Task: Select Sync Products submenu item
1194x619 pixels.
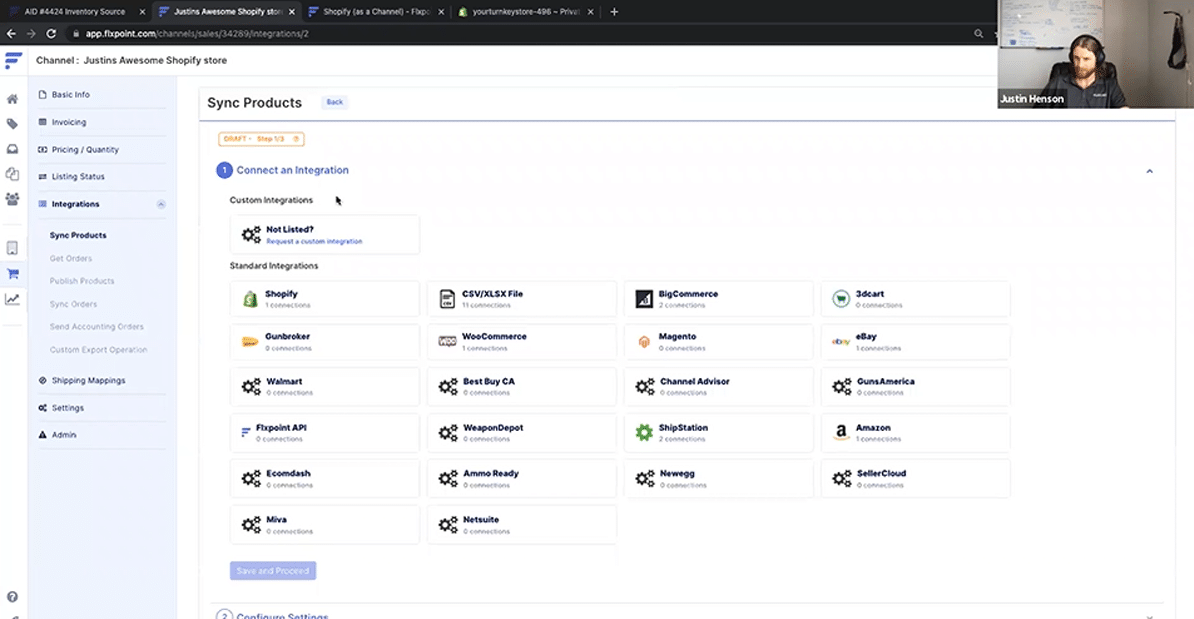Action: [78, 235]
